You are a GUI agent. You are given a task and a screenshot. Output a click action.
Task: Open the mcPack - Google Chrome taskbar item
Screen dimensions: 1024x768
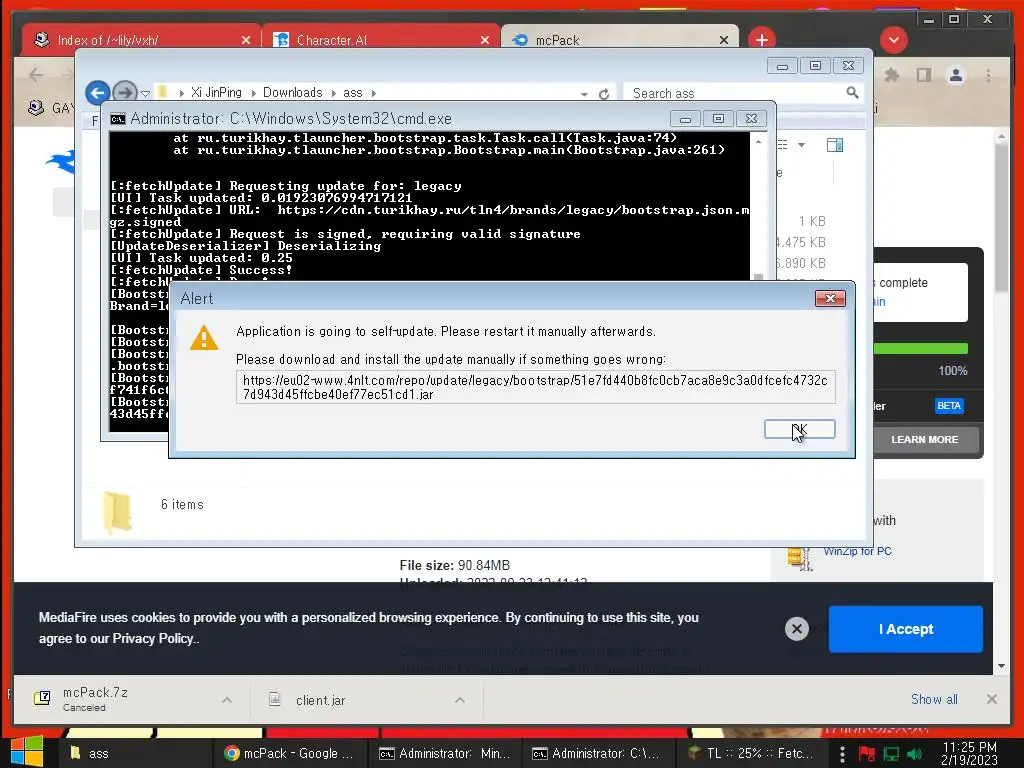289,753
